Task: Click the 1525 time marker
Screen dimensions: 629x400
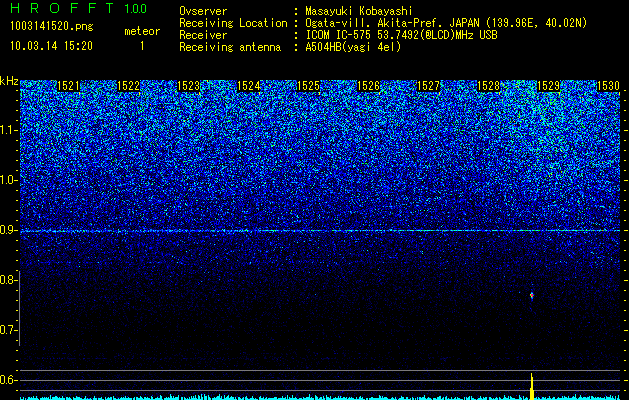Action: (x=308, y=86)
